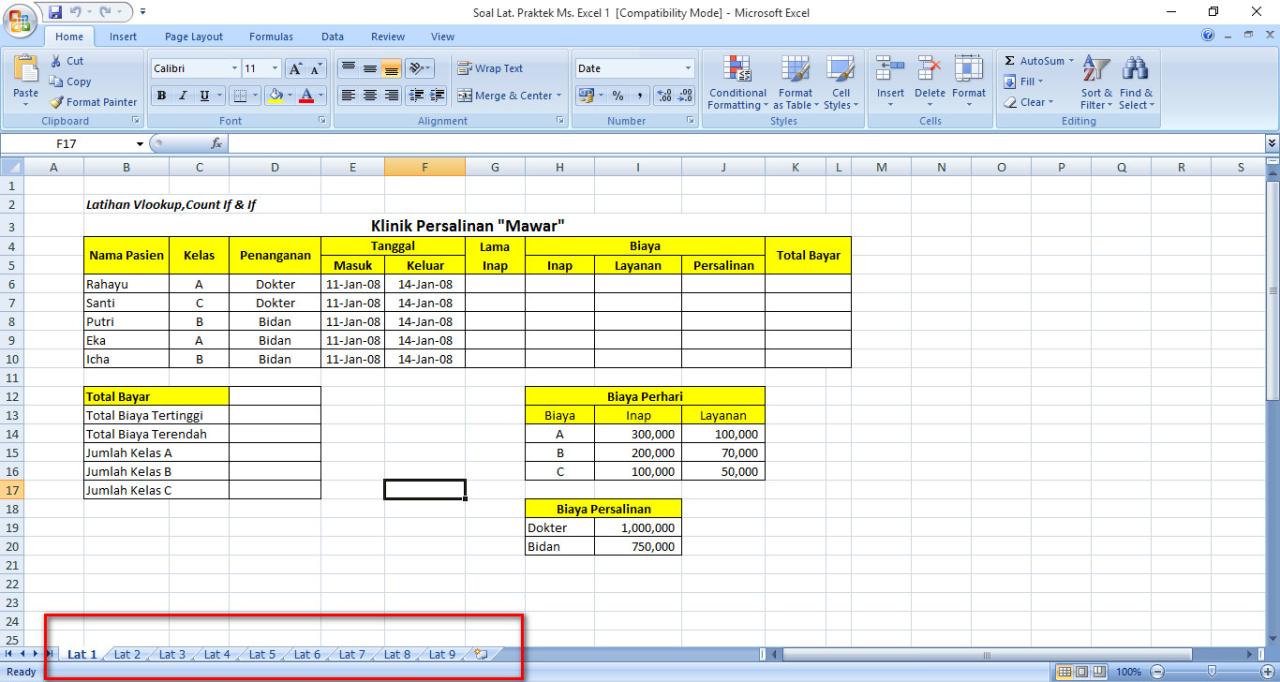Open Format as Table gallery
This screenshot has width=1280, height=682.
click(795, 83)
